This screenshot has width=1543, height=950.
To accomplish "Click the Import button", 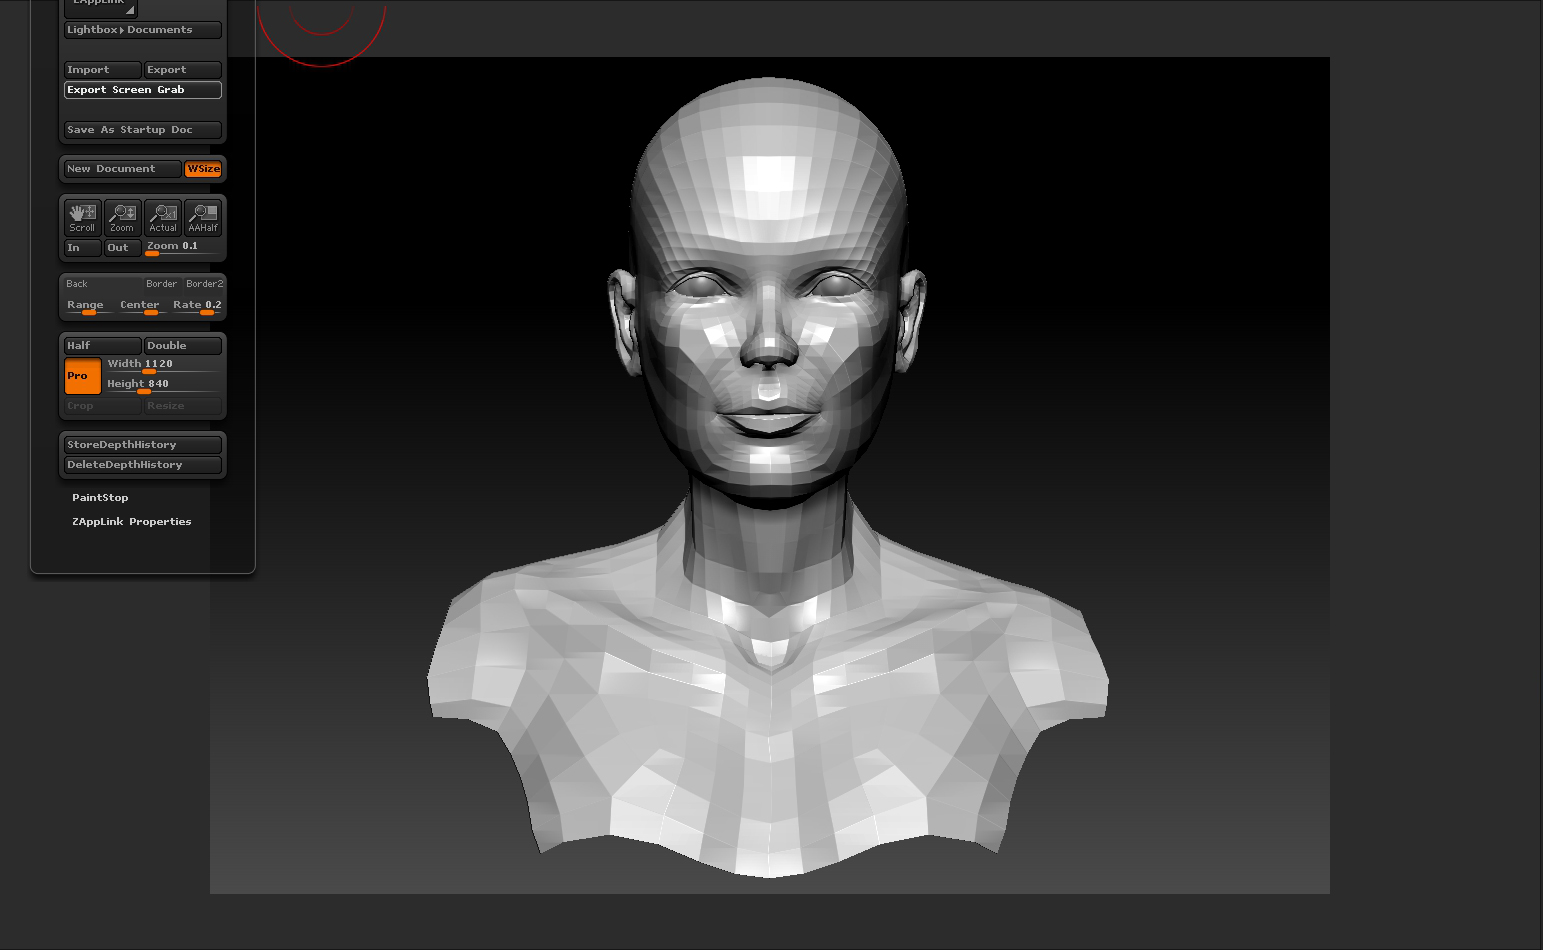I will (103, 70).
